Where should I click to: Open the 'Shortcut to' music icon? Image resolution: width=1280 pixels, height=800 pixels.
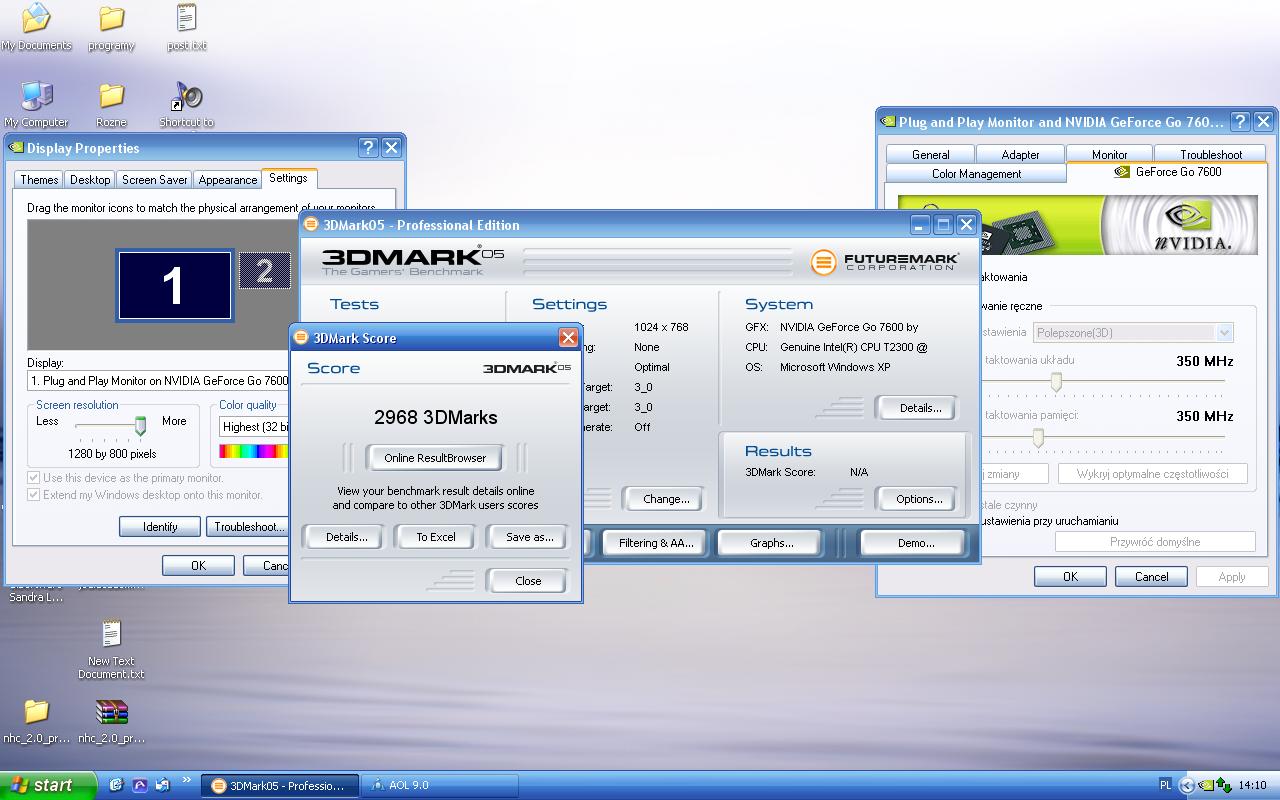[x=186, y=104]
